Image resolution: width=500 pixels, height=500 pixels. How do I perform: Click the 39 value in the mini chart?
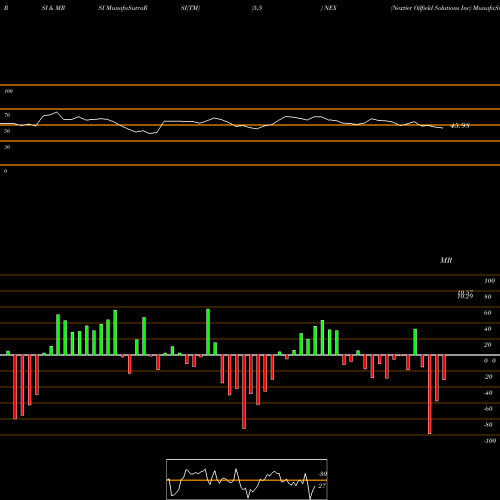[323, 474]
